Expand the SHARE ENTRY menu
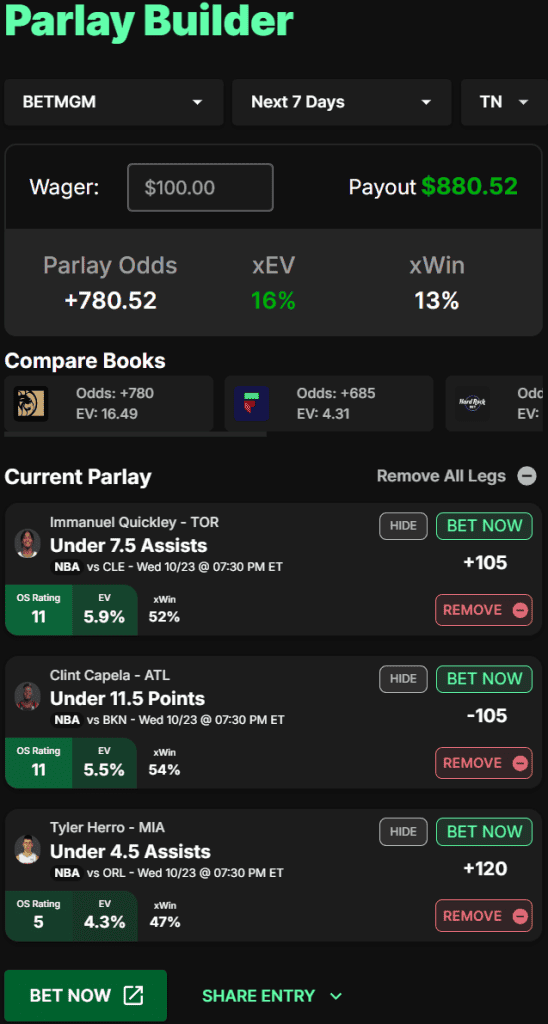Screen dimensions: 548x1024 [x=272, y=996]
